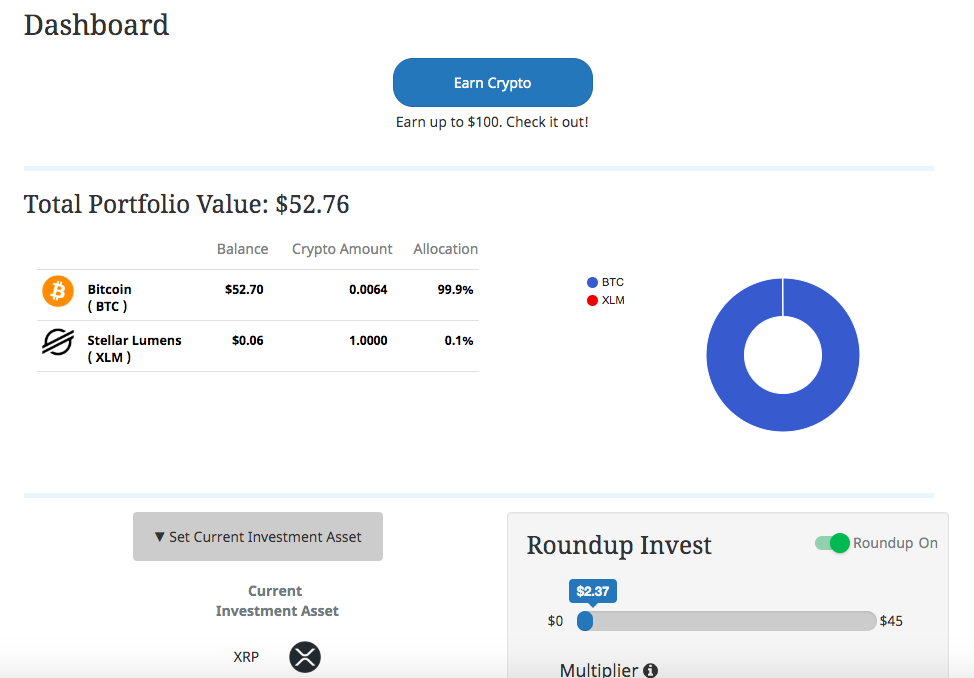Screen dimensions: 974x678
Task: Click the Balance column header
Action: (x=242, y=249)
